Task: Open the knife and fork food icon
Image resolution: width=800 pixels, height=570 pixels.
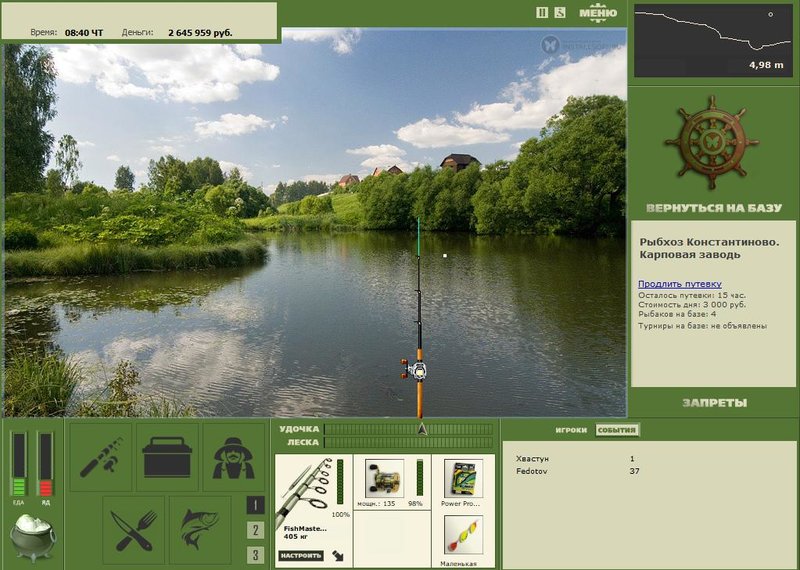Action: [x=134, y=530]
